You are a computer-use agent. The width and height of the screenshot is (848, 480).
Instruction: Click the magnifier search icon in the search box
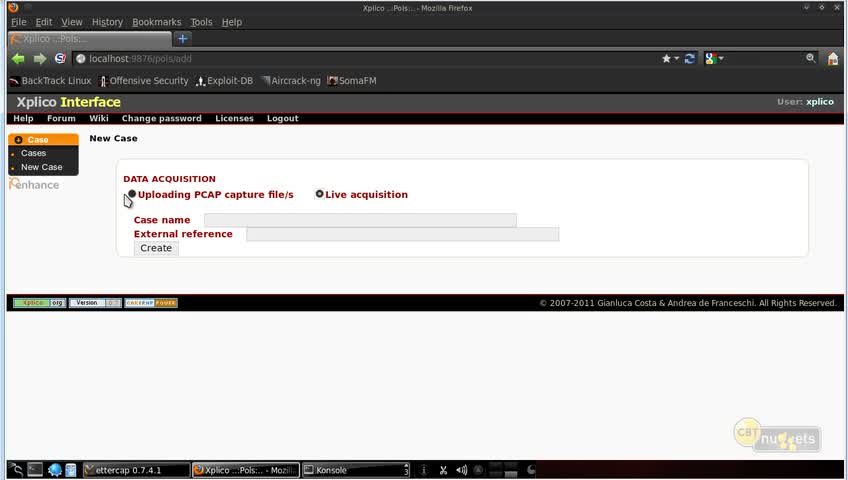point(810,58)
